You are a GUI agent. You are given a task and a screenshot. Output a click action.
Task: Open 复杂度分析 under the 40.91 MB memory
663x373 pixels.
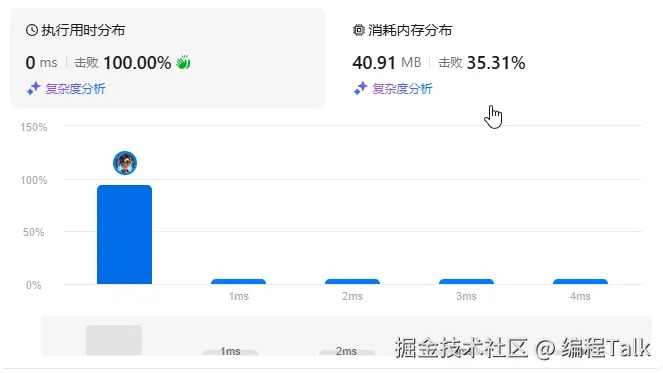pyautogui.click(x=402, y=89)
